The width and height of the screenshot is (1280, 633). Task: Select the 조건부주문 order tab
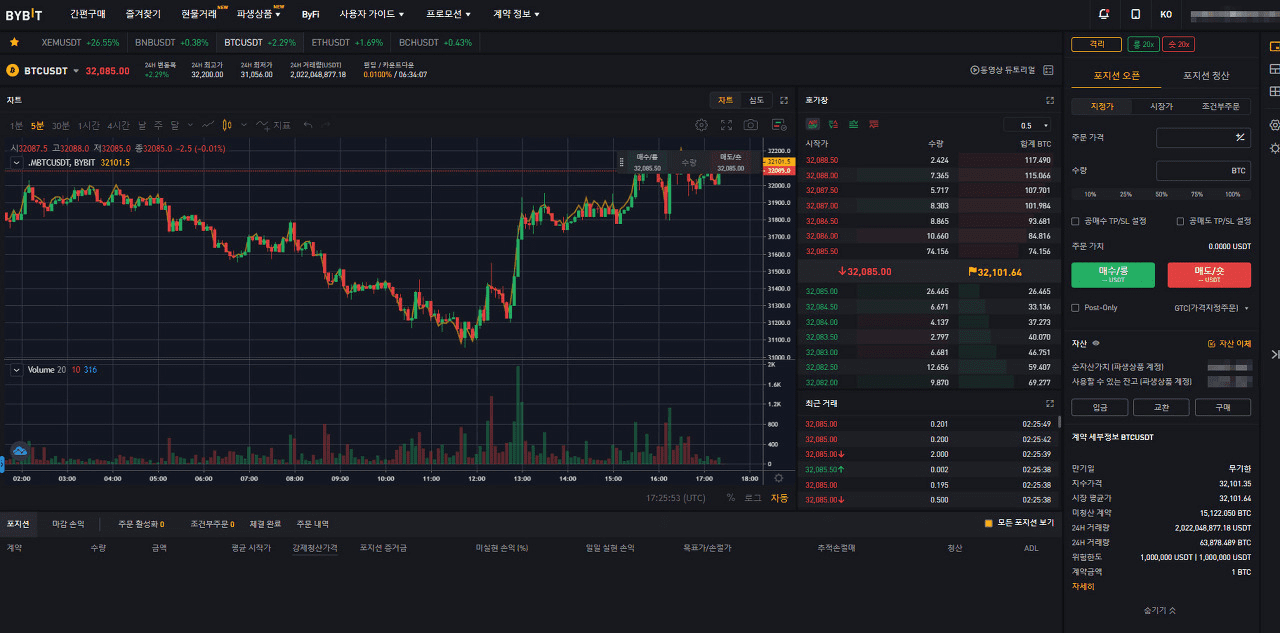[1220, 106]
